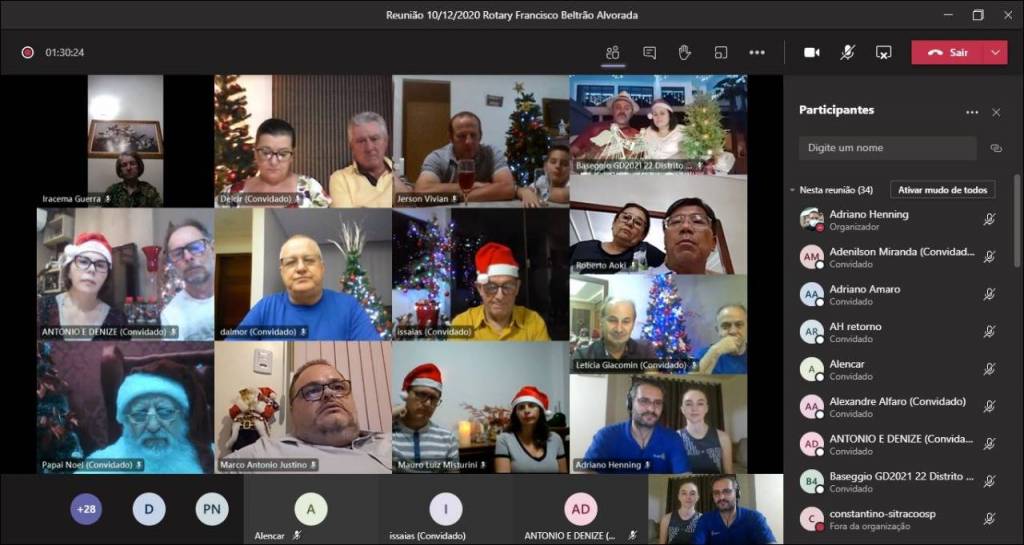Raise your hand in the meeting
Image resolution: width=1024 pixels, height=545 pixels.
(685, 52)
